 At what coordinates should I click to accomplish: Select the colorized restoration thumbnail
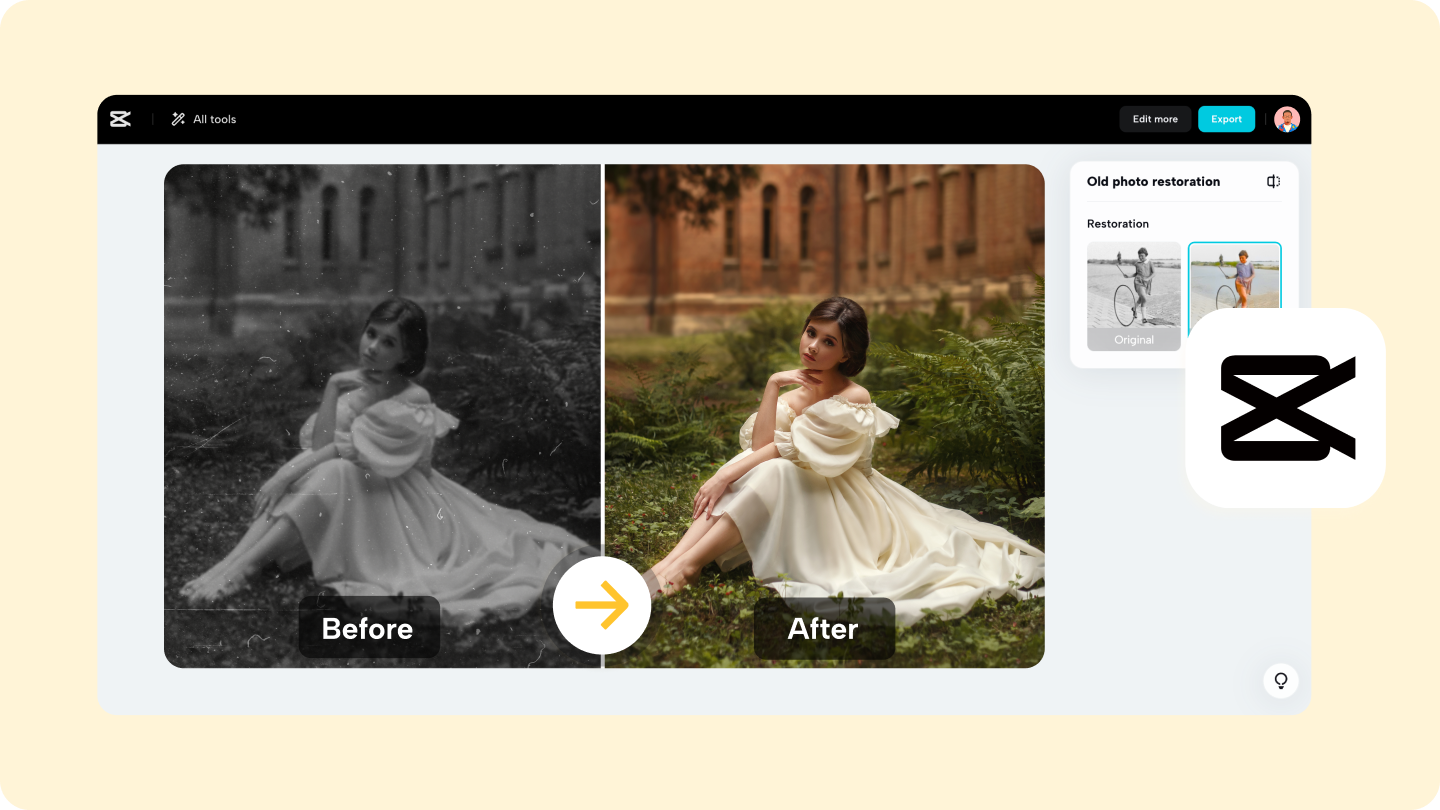(1234, 276)
